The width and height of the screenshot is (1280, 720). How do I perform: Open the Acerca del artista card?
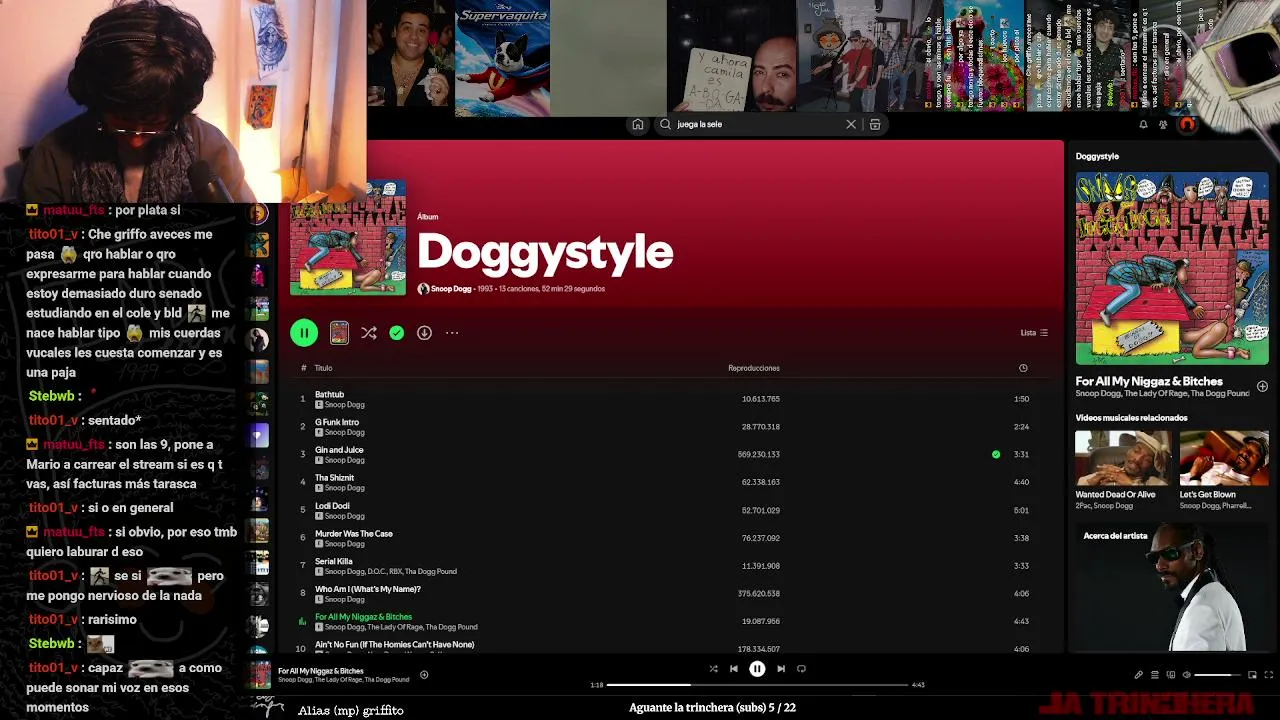[x=1172, y=586]
